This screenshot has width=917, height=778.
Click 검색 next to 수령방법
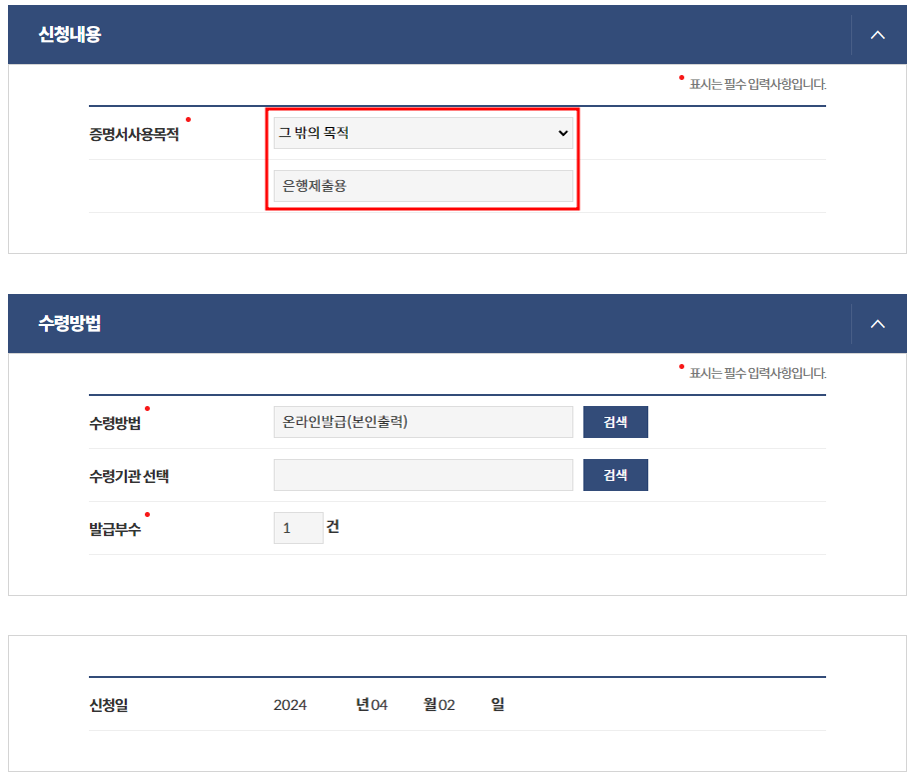615,422
